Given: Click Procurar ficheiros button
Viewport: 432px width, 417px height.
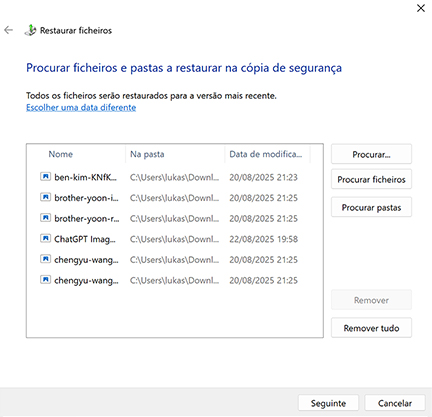Looking at the screenshot, I should point(371,179).
